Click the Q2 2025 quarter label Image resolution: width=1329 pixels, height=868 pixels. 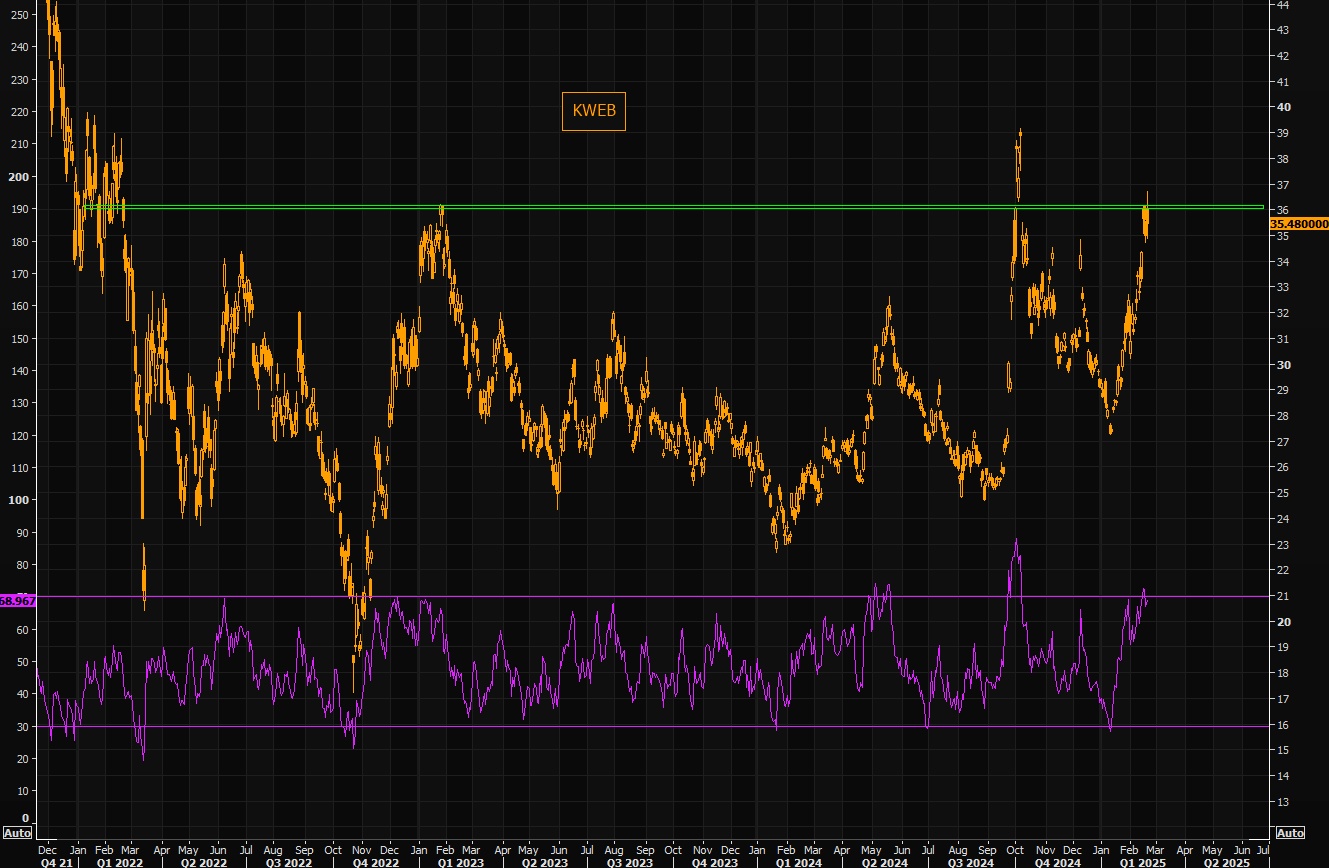pos(1225,861)
